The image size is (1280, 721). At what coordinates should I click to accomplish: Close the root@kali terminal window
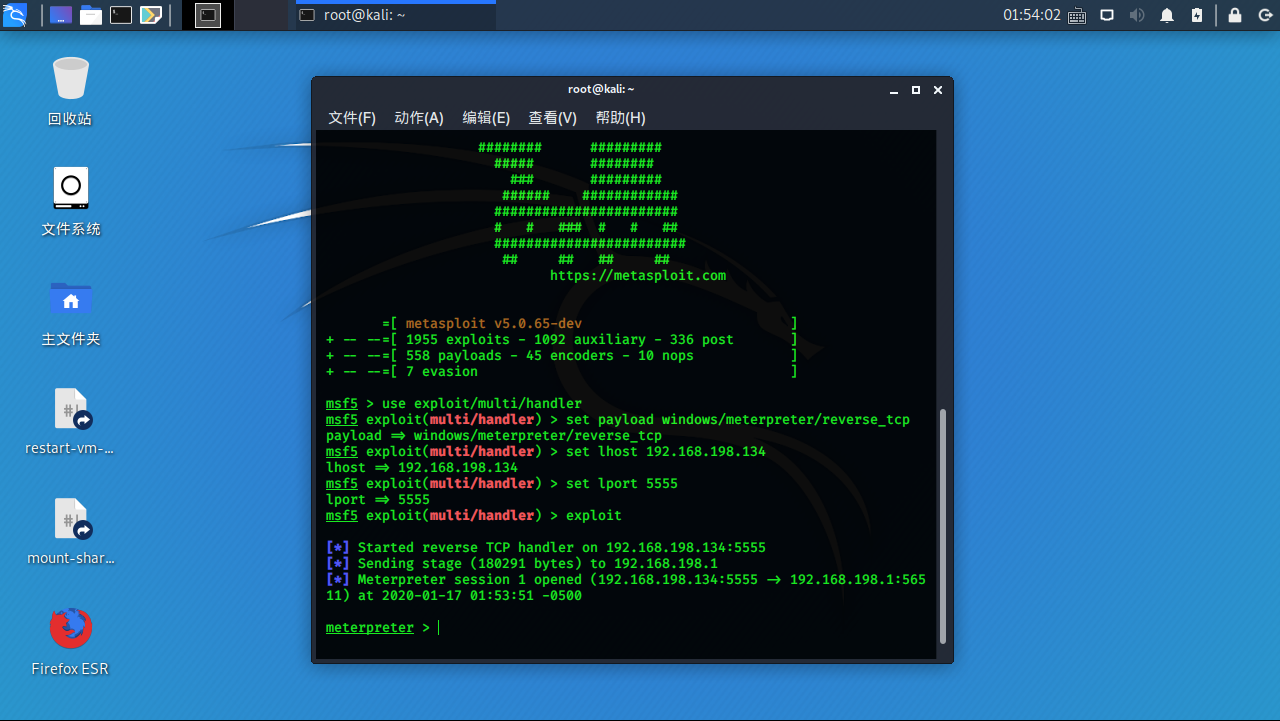tap(938, 90)
